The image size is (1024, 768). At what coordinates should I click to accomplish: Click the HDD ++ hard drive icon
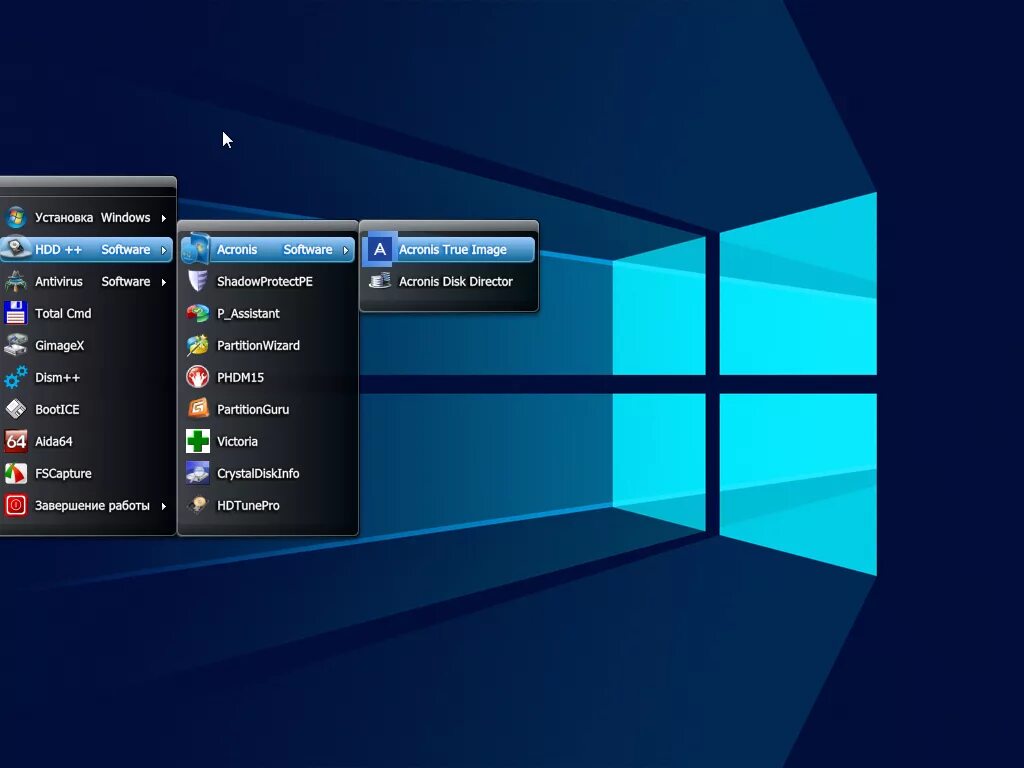[16, 249]
